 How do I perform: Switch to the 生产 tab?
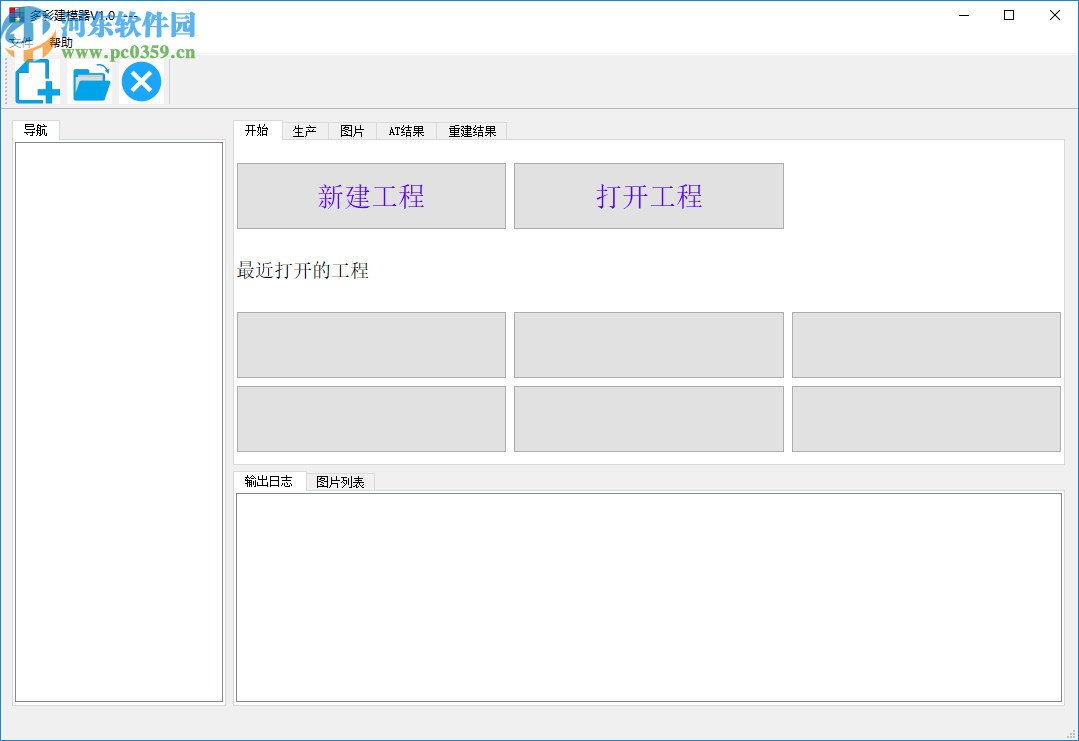click(x=305, y=131)
